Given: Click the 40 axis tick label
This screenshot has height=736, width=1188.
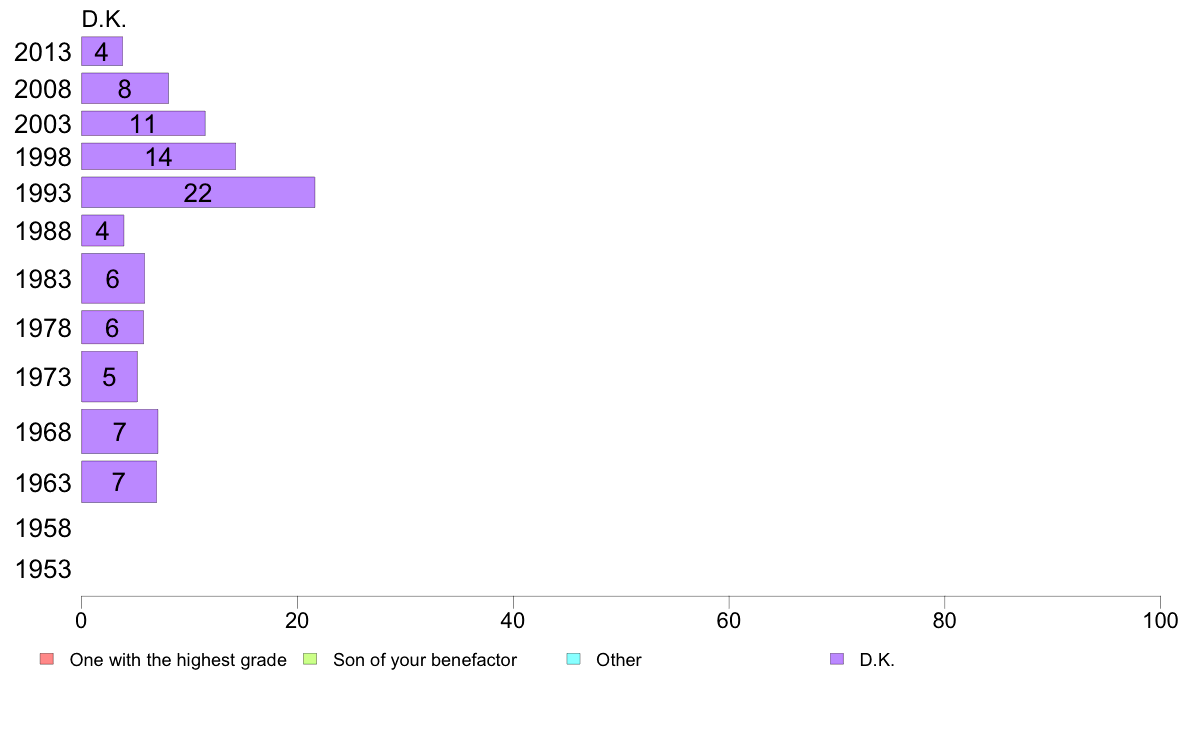Looking at the screenshot, I should click(513, 621).
